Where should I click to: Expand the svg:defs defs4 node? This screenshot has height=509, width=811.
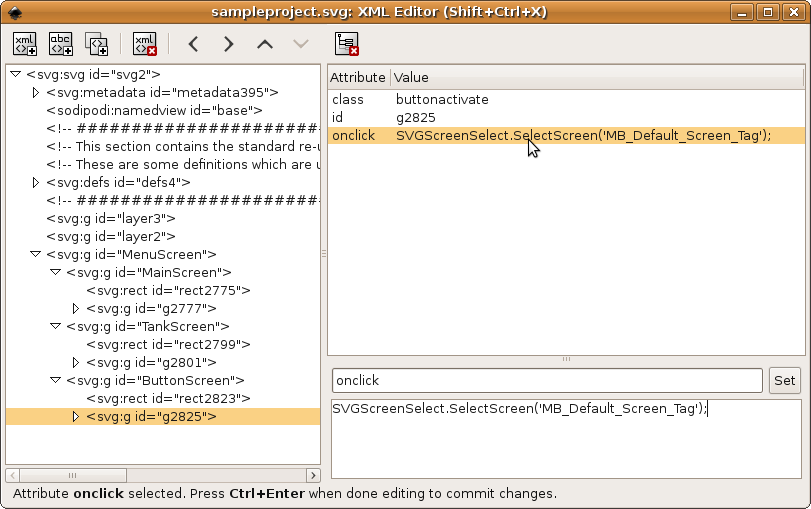(x=36, y=182)
